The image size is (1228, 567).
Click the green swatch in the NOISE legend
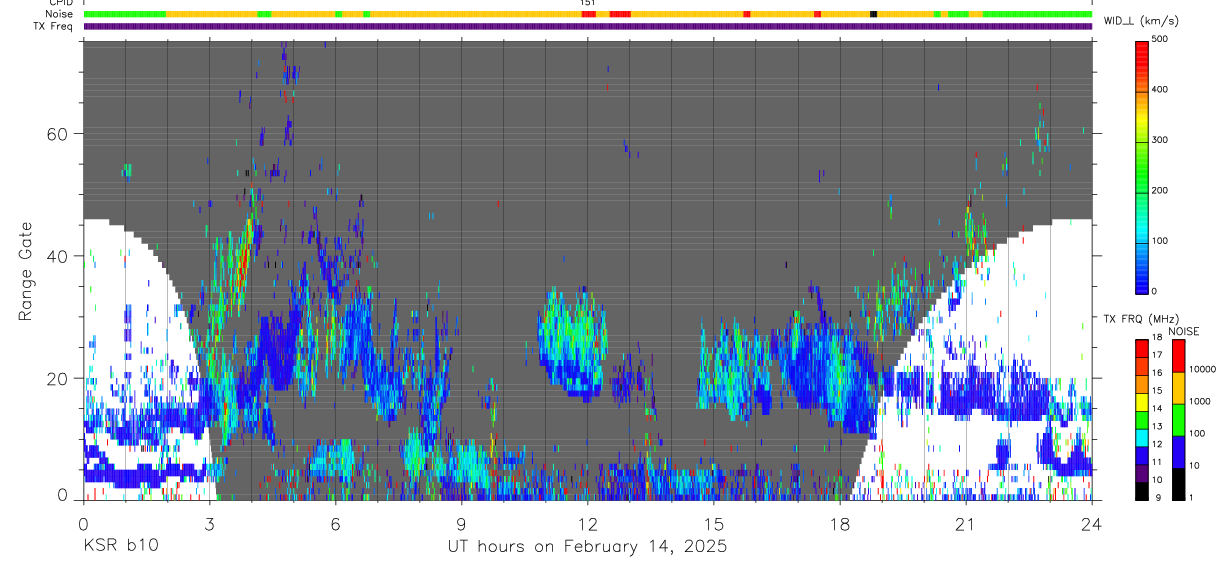(1178, 419)
